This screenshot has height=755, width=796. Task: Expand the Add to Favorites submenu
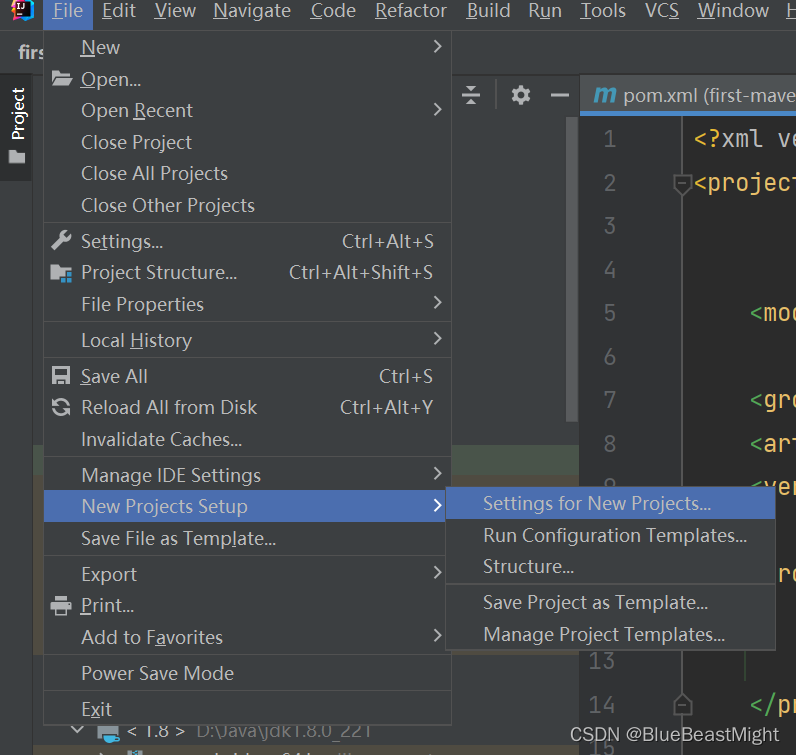[247, 637]
